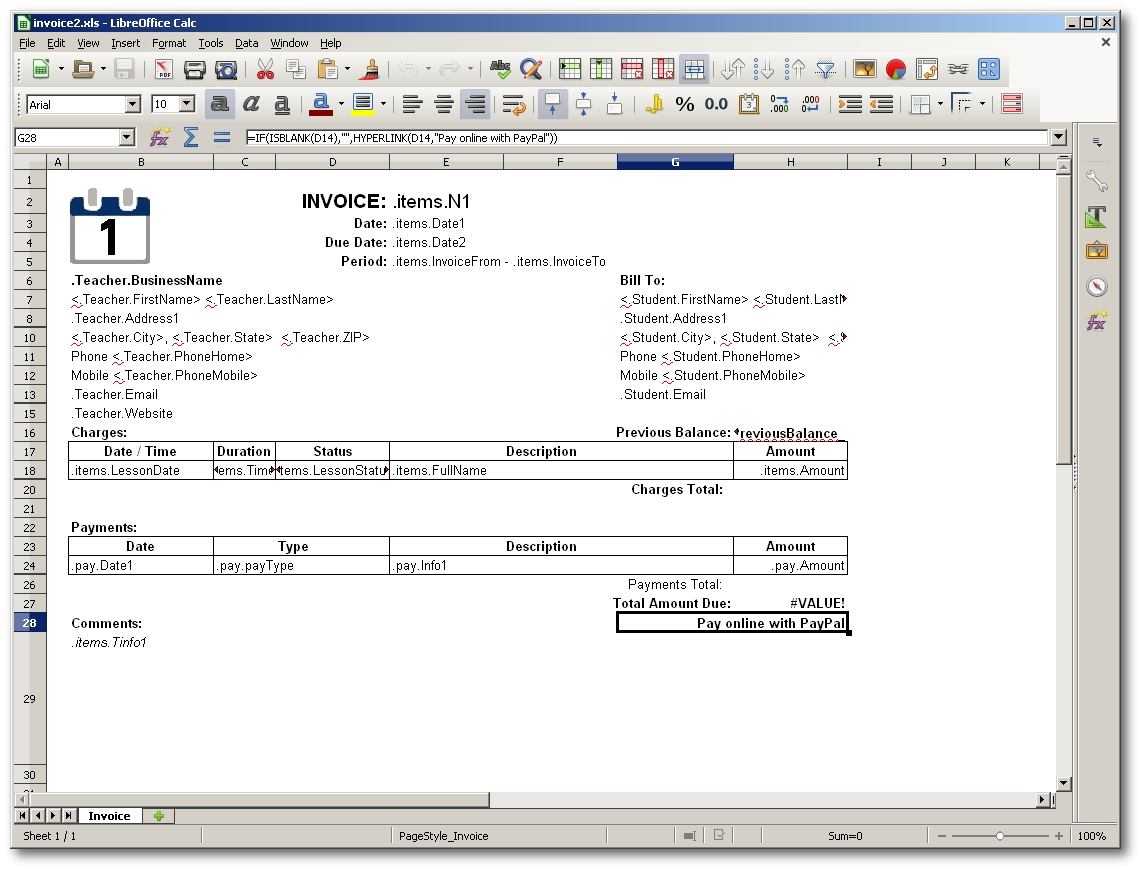Screen dimensions: 1143x871
Task: Switch to the Invoice sheet tab
Action: [x=110, y=816]
